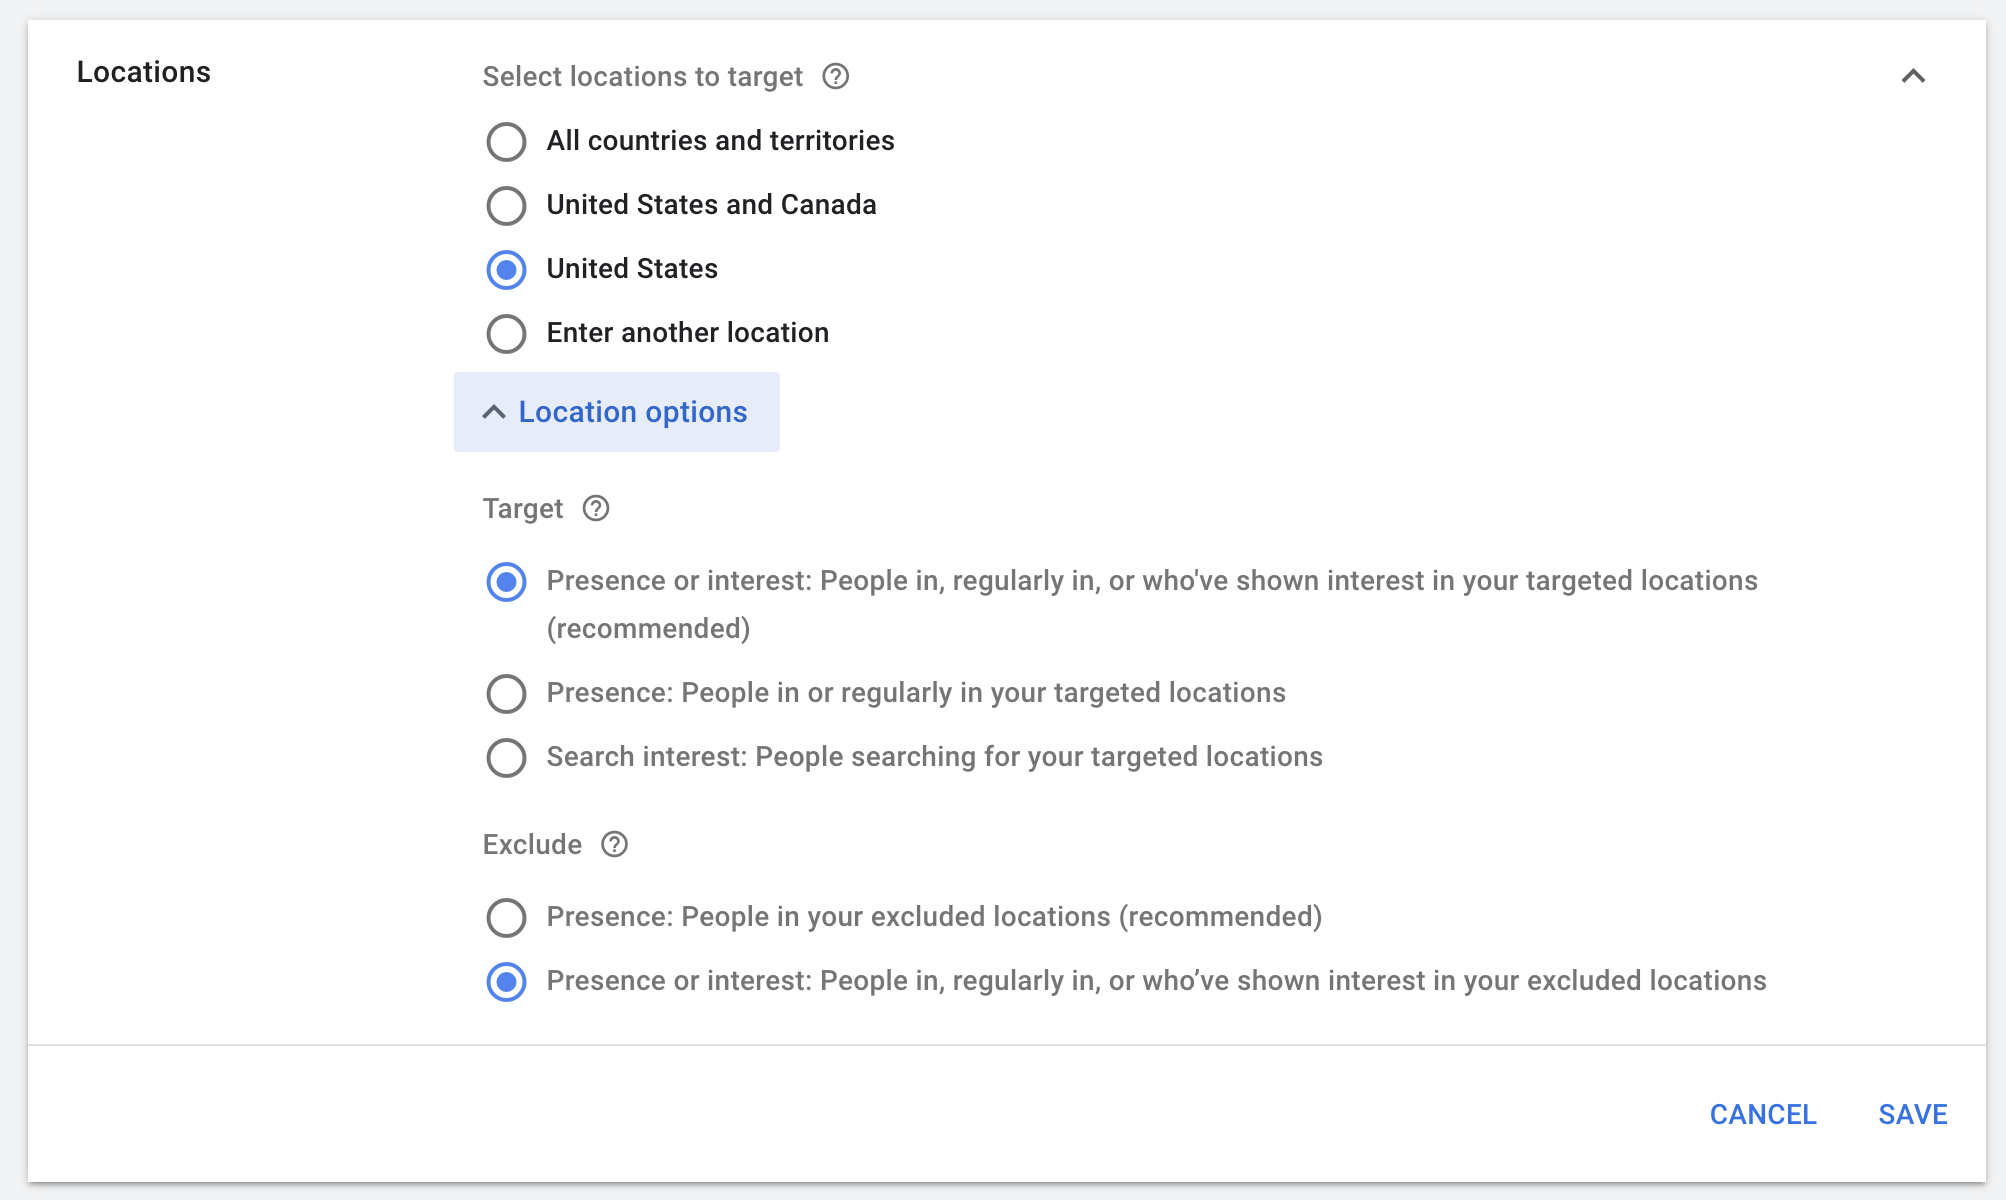The width and height of the screenshot is (2006, 1200).
Task: Open the Target help tooltip icon
Action: [x=596, y=509]
